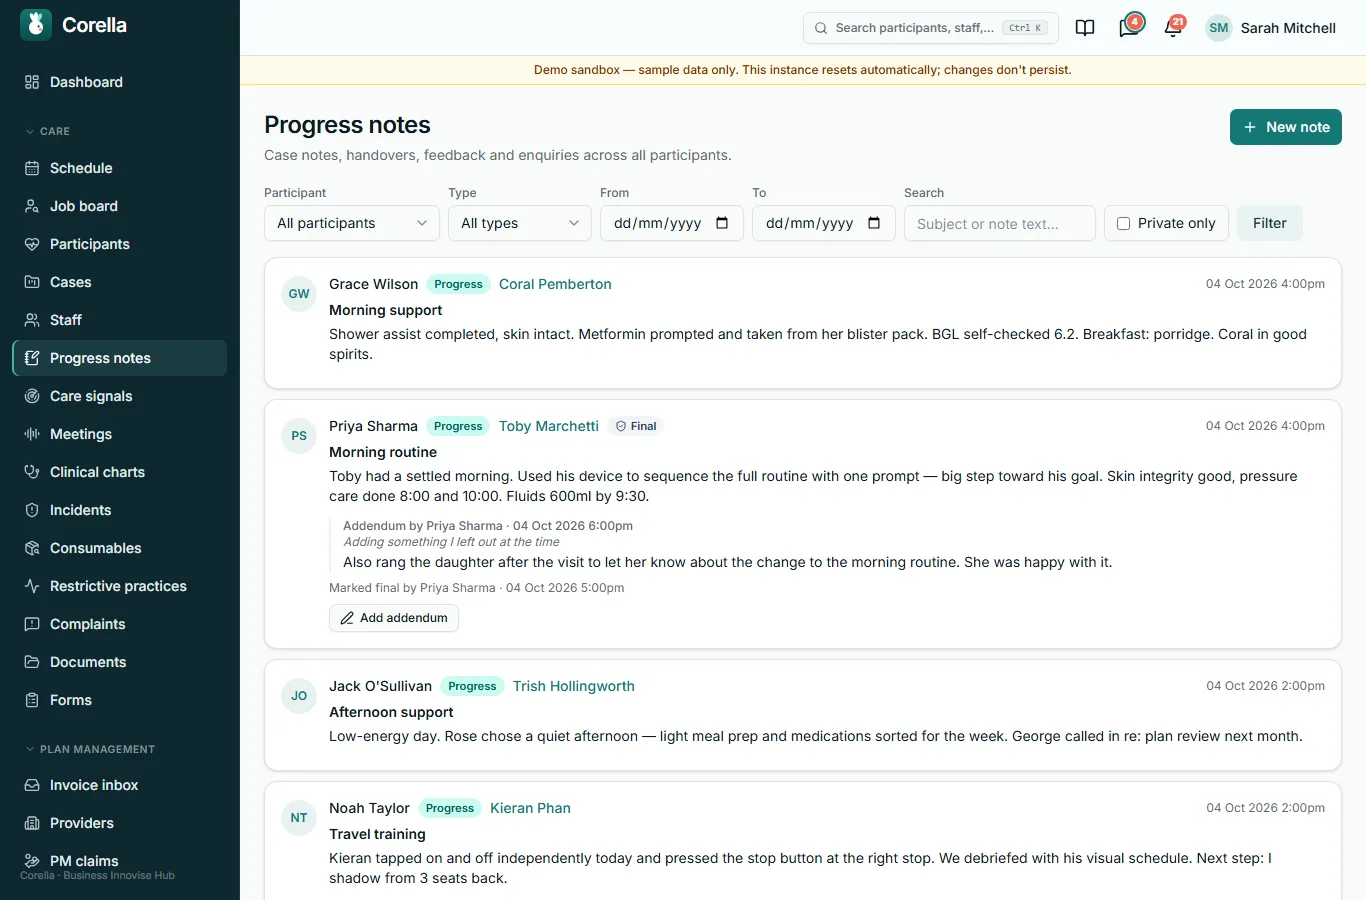Click the global Search participants, staff field

(930, 28)
